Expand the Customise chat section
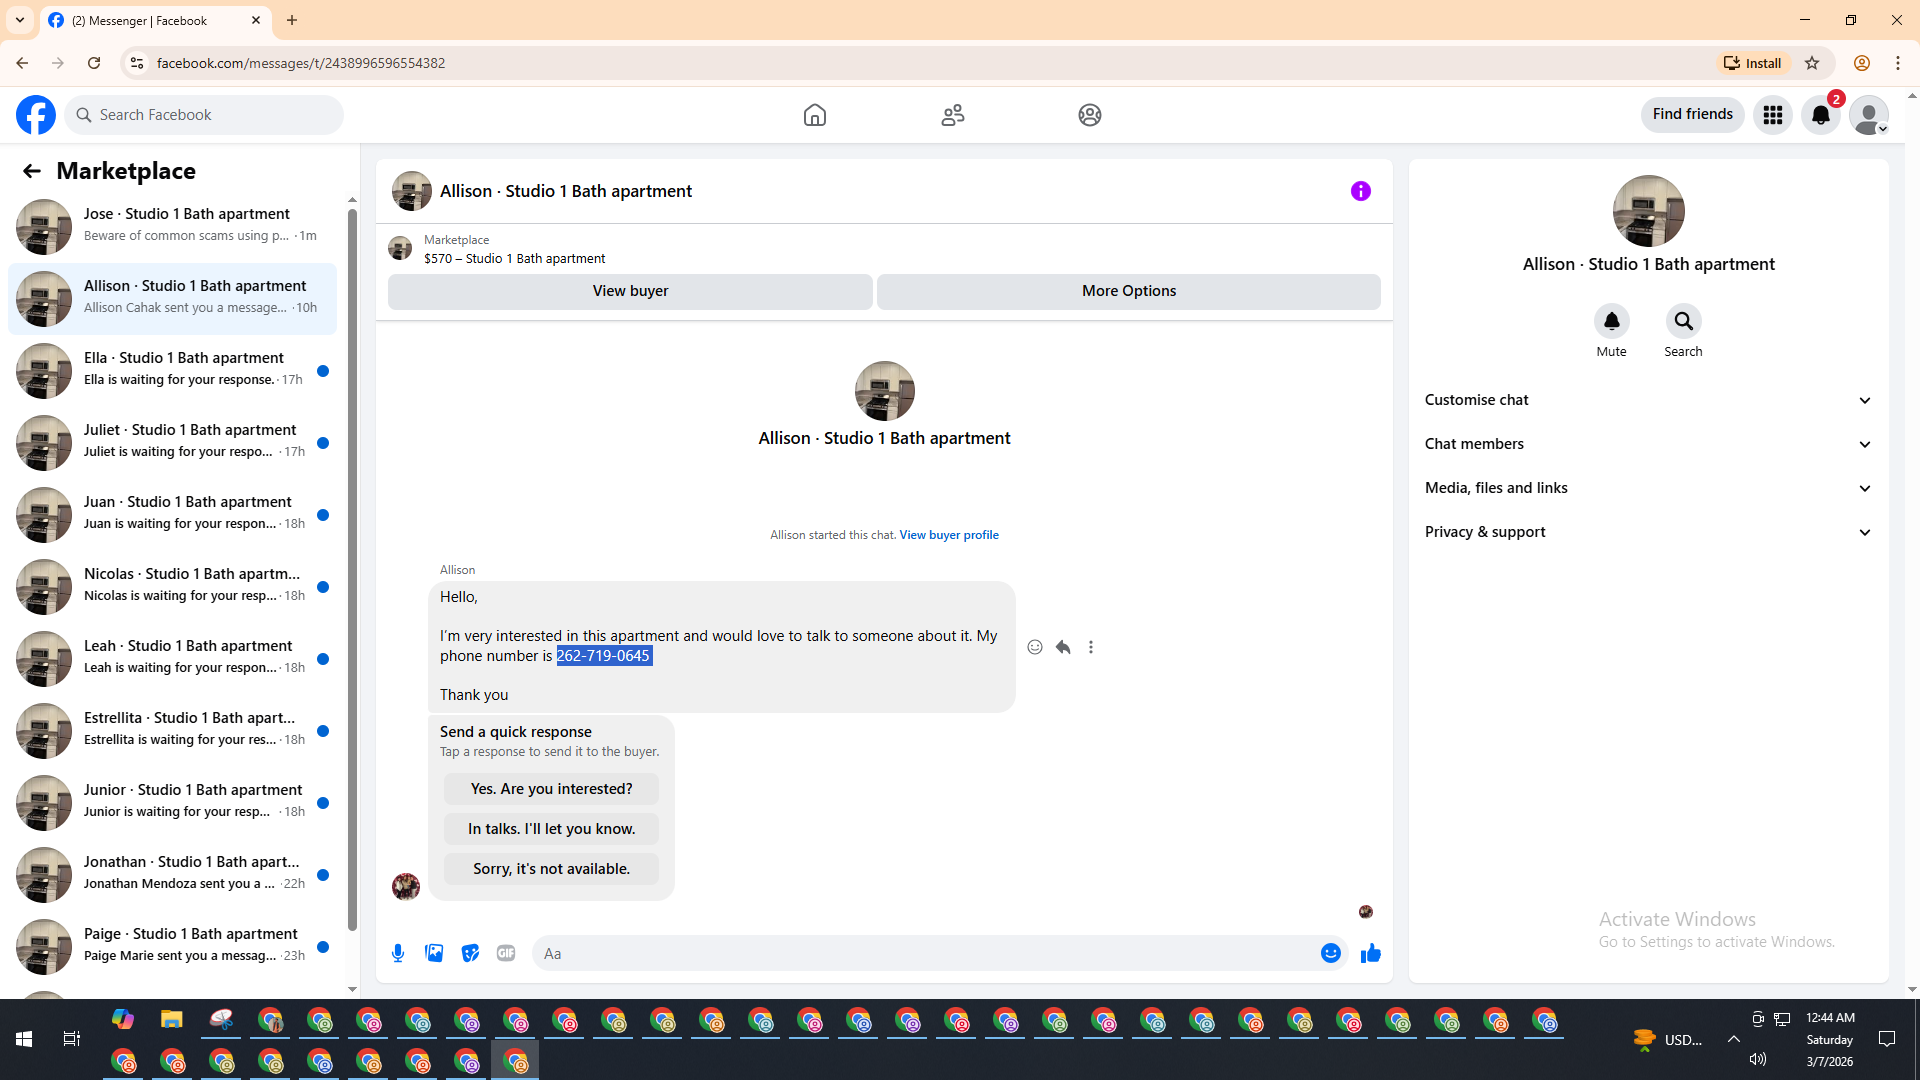 (1648, 400)
